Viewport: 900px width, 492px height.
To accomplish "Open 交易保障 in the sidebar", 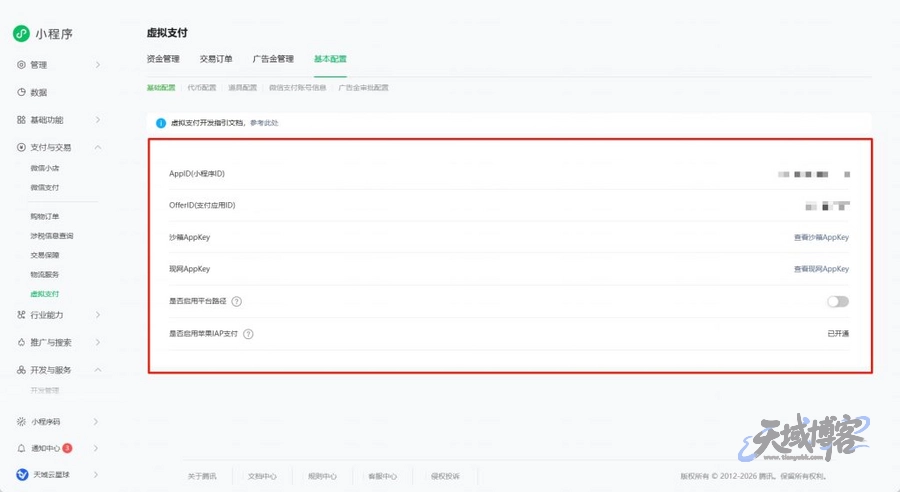I will [x=45, y=255].
